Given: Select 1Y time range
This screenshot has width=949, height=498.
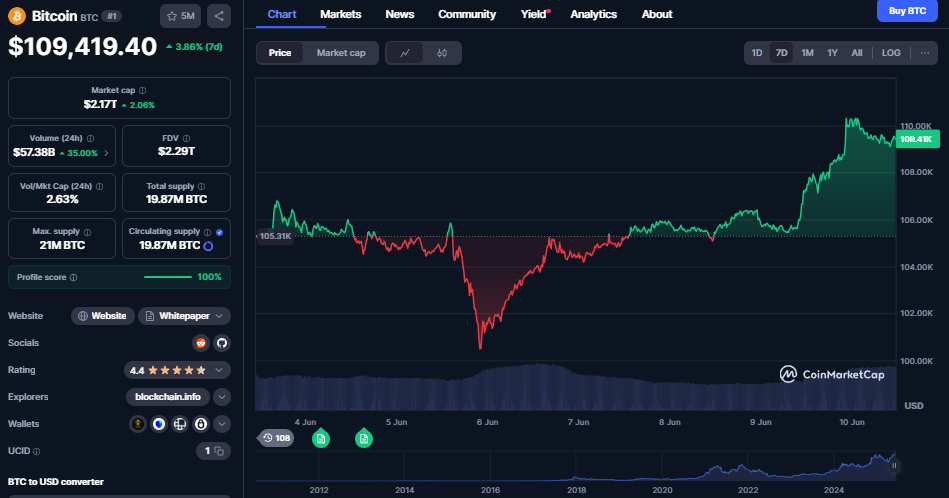Looking at the screenshot, I should point(832,53).
